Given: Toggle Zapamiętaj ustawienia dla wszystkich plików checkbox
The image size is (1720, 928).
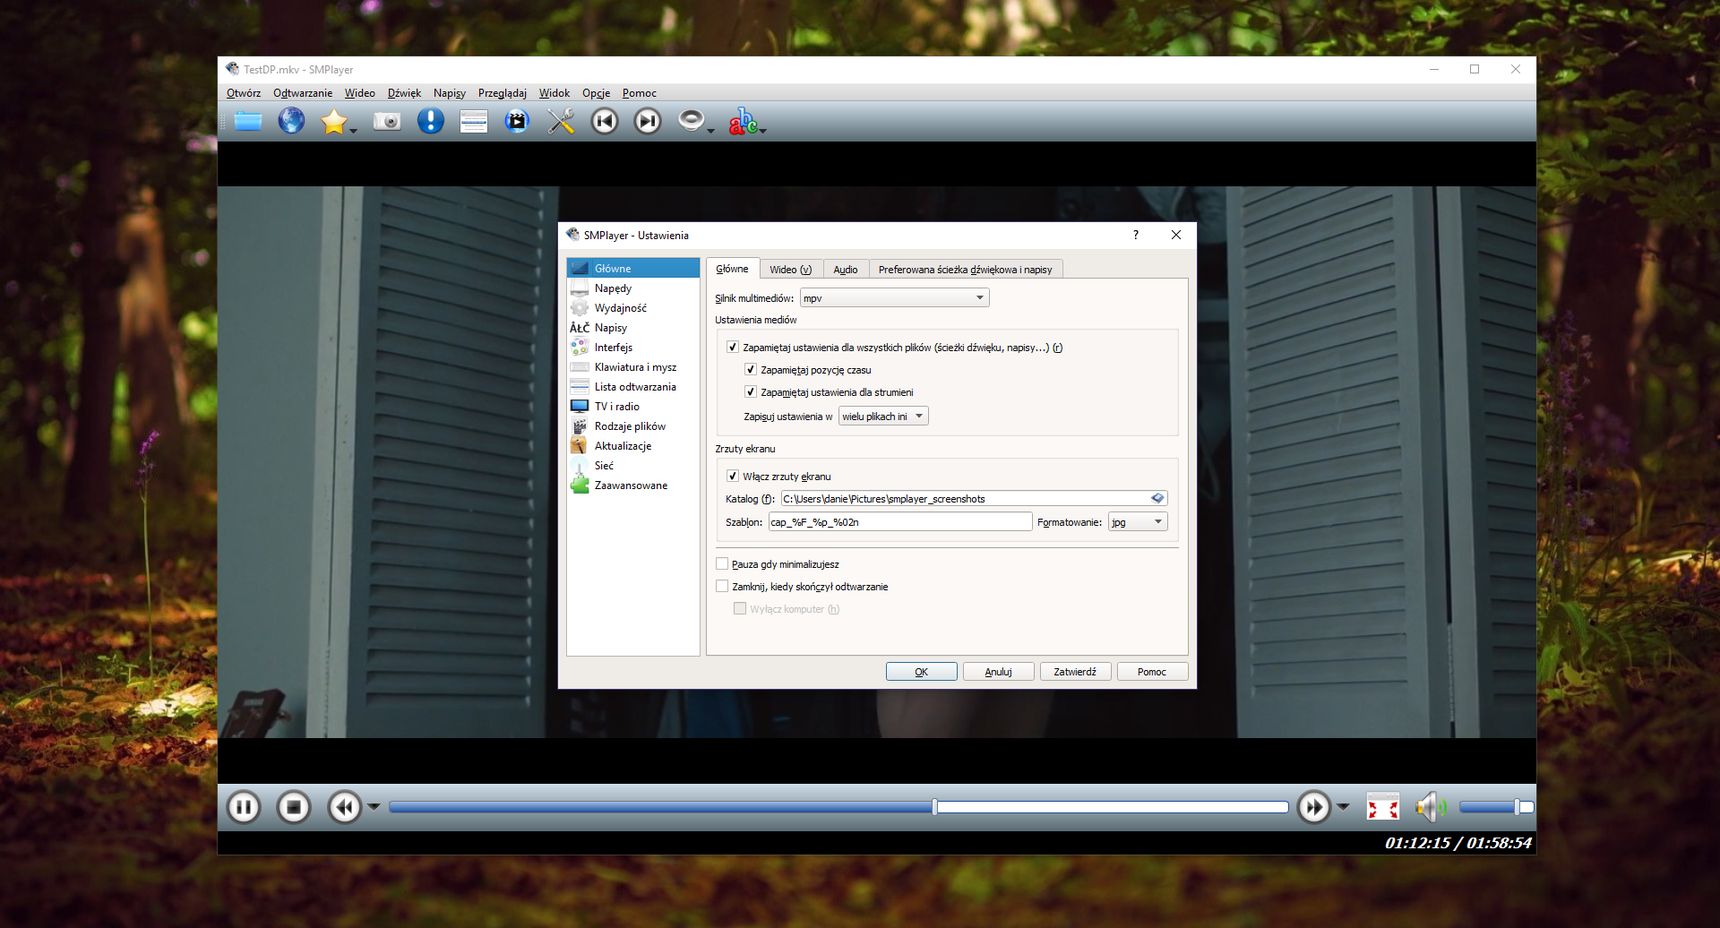Looking at the screenshot, I should (732, 347).
